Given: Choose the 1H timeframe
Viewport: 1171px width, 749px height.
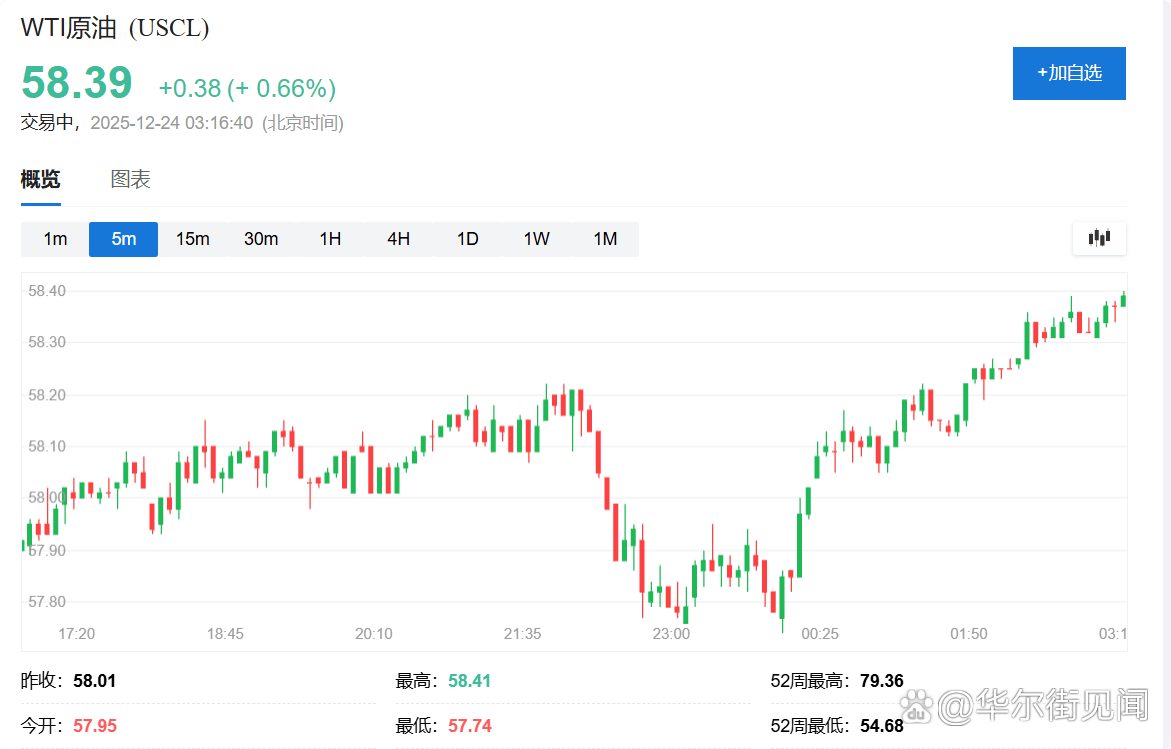Looking at the screenshot, I should 329,239.
